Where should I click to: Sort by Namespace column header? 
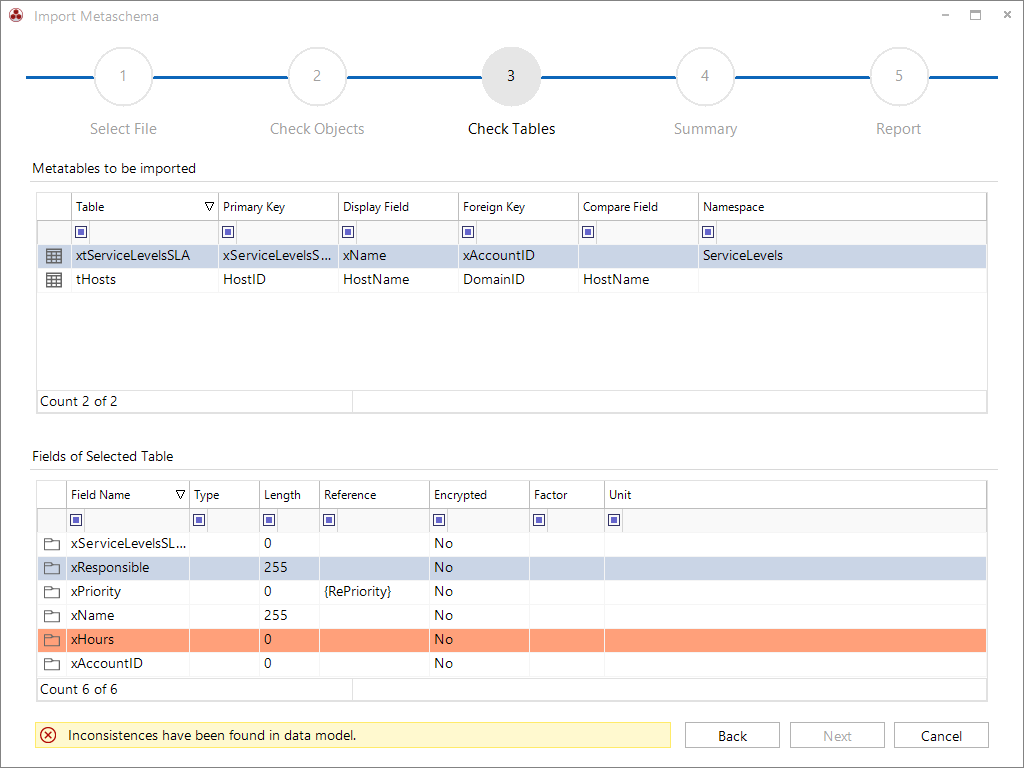[x=842, y=206]
